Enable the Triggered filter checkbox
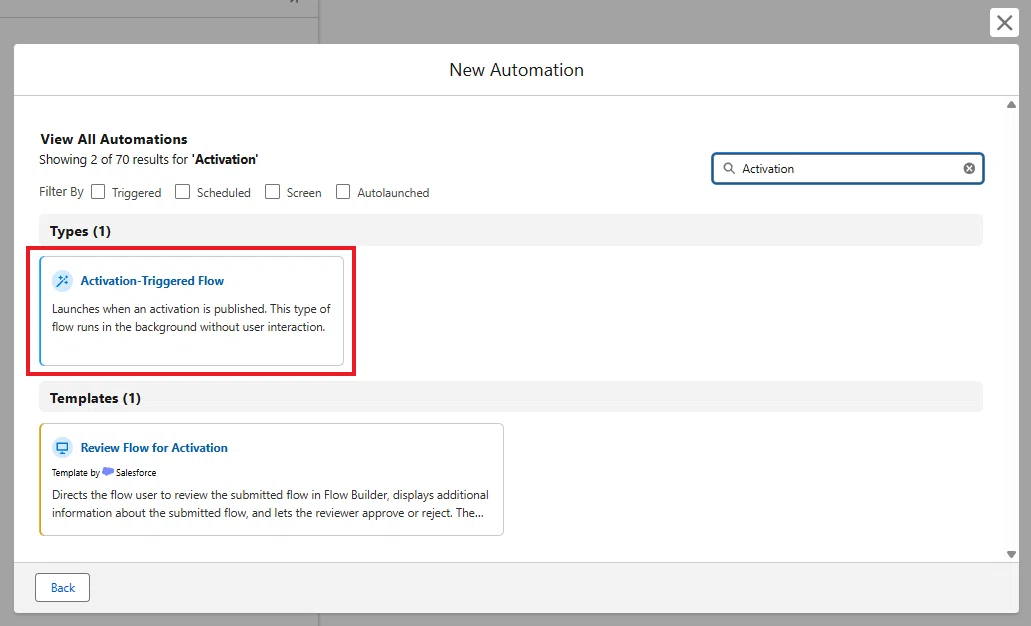 (x=98, y=191)
